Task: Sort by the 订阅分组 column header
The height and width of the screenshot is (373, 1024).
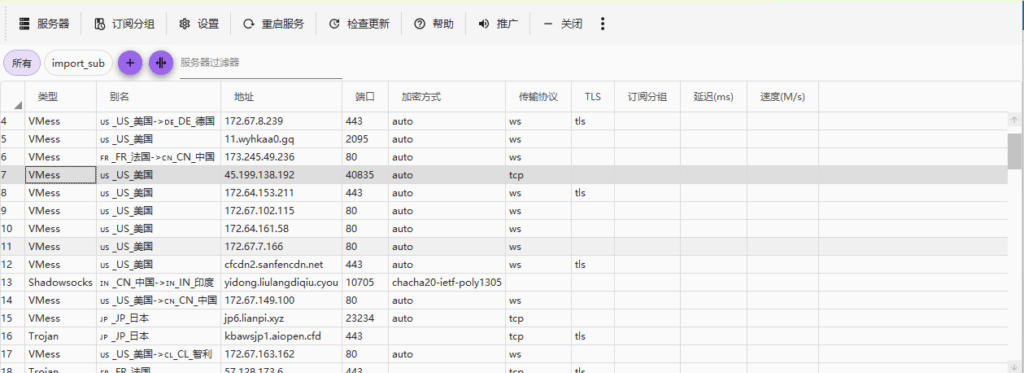Action: [647, 97]
